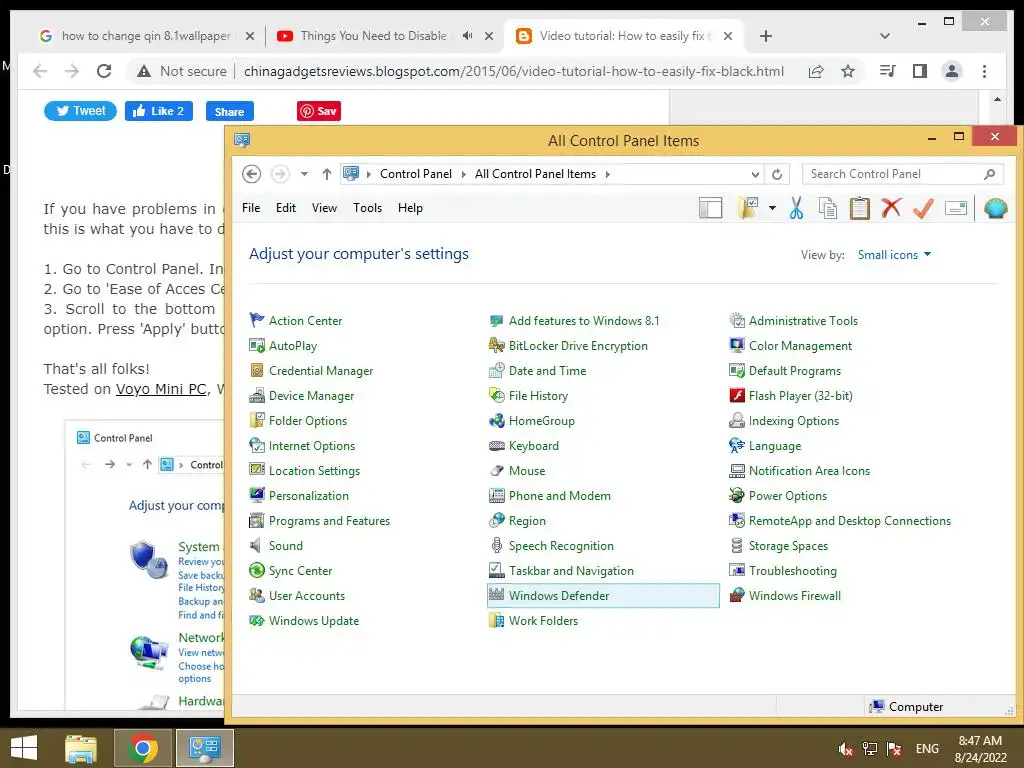Go up one level in Control Panel

(x=327, y=174)
